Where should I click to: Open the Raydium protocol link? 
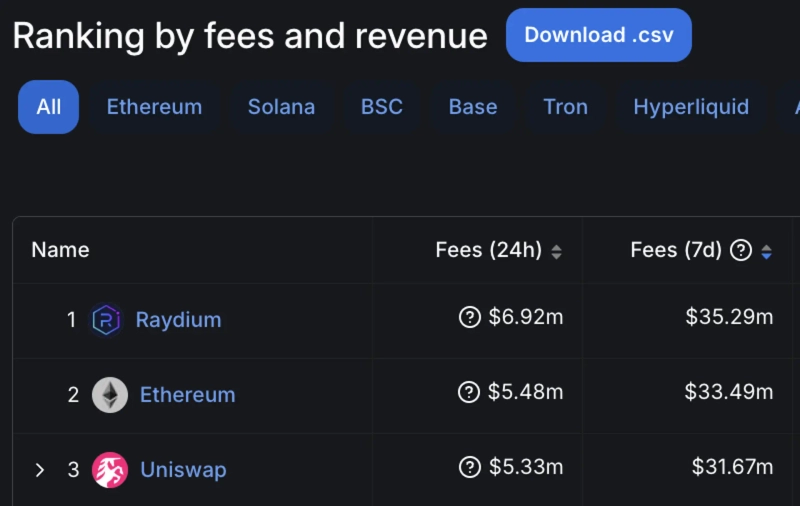(178, 320)
